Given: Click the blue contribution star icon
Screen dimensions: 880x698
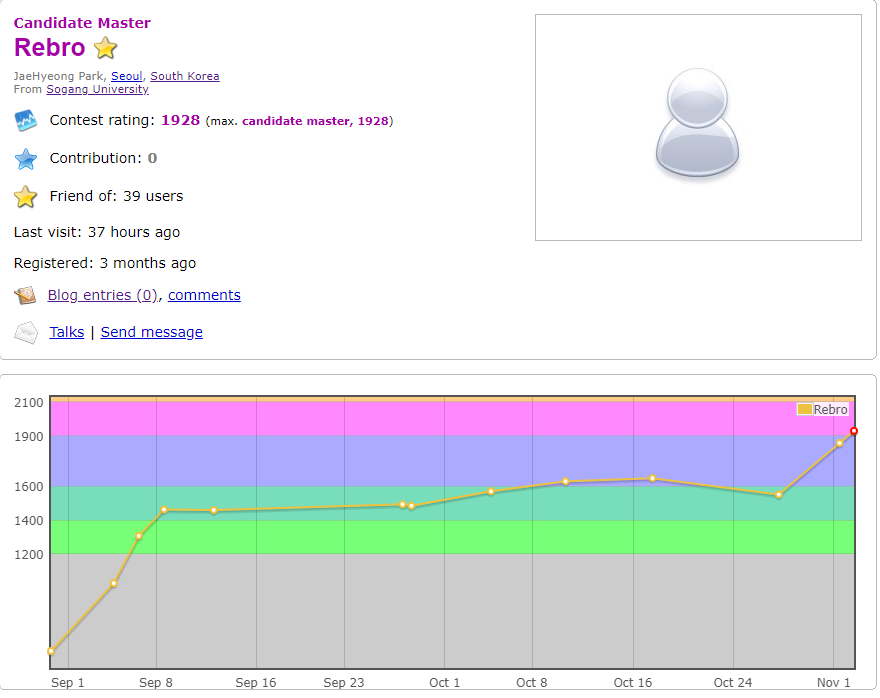Looking at the screenshot, I should coord(25,159).
